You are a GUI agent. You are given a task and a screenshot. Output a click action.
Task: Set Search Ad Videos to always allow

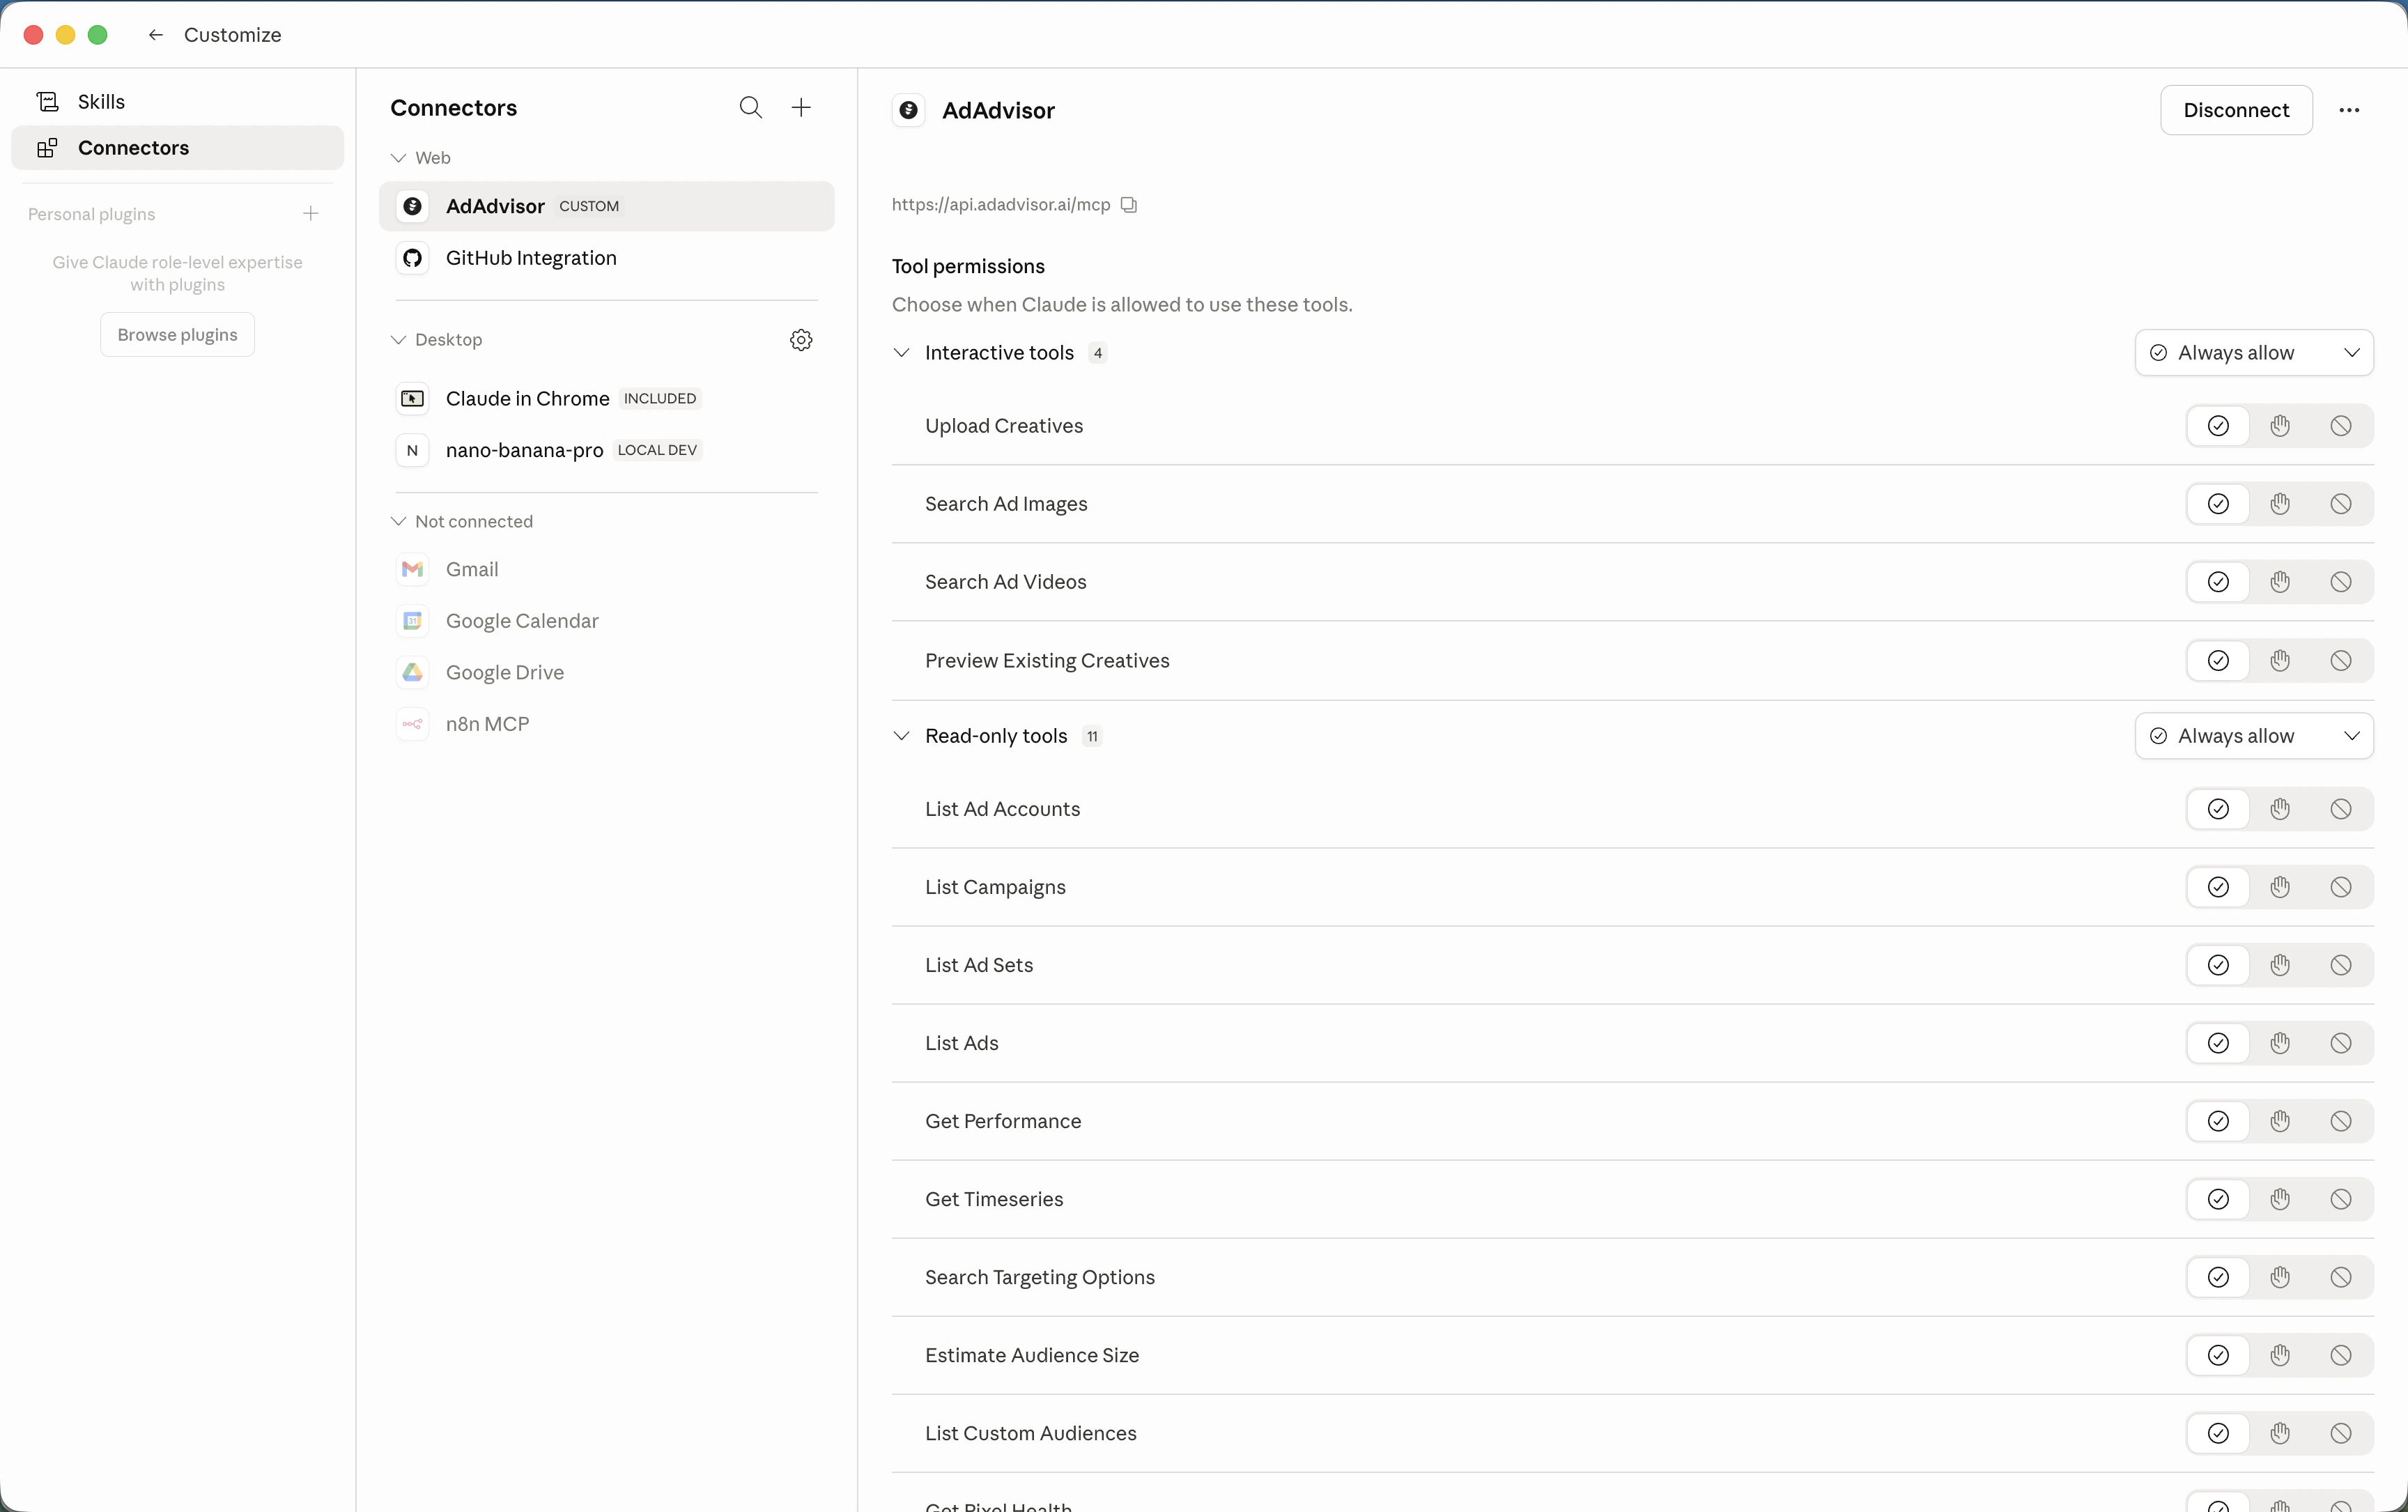[x=2218, y=582]
